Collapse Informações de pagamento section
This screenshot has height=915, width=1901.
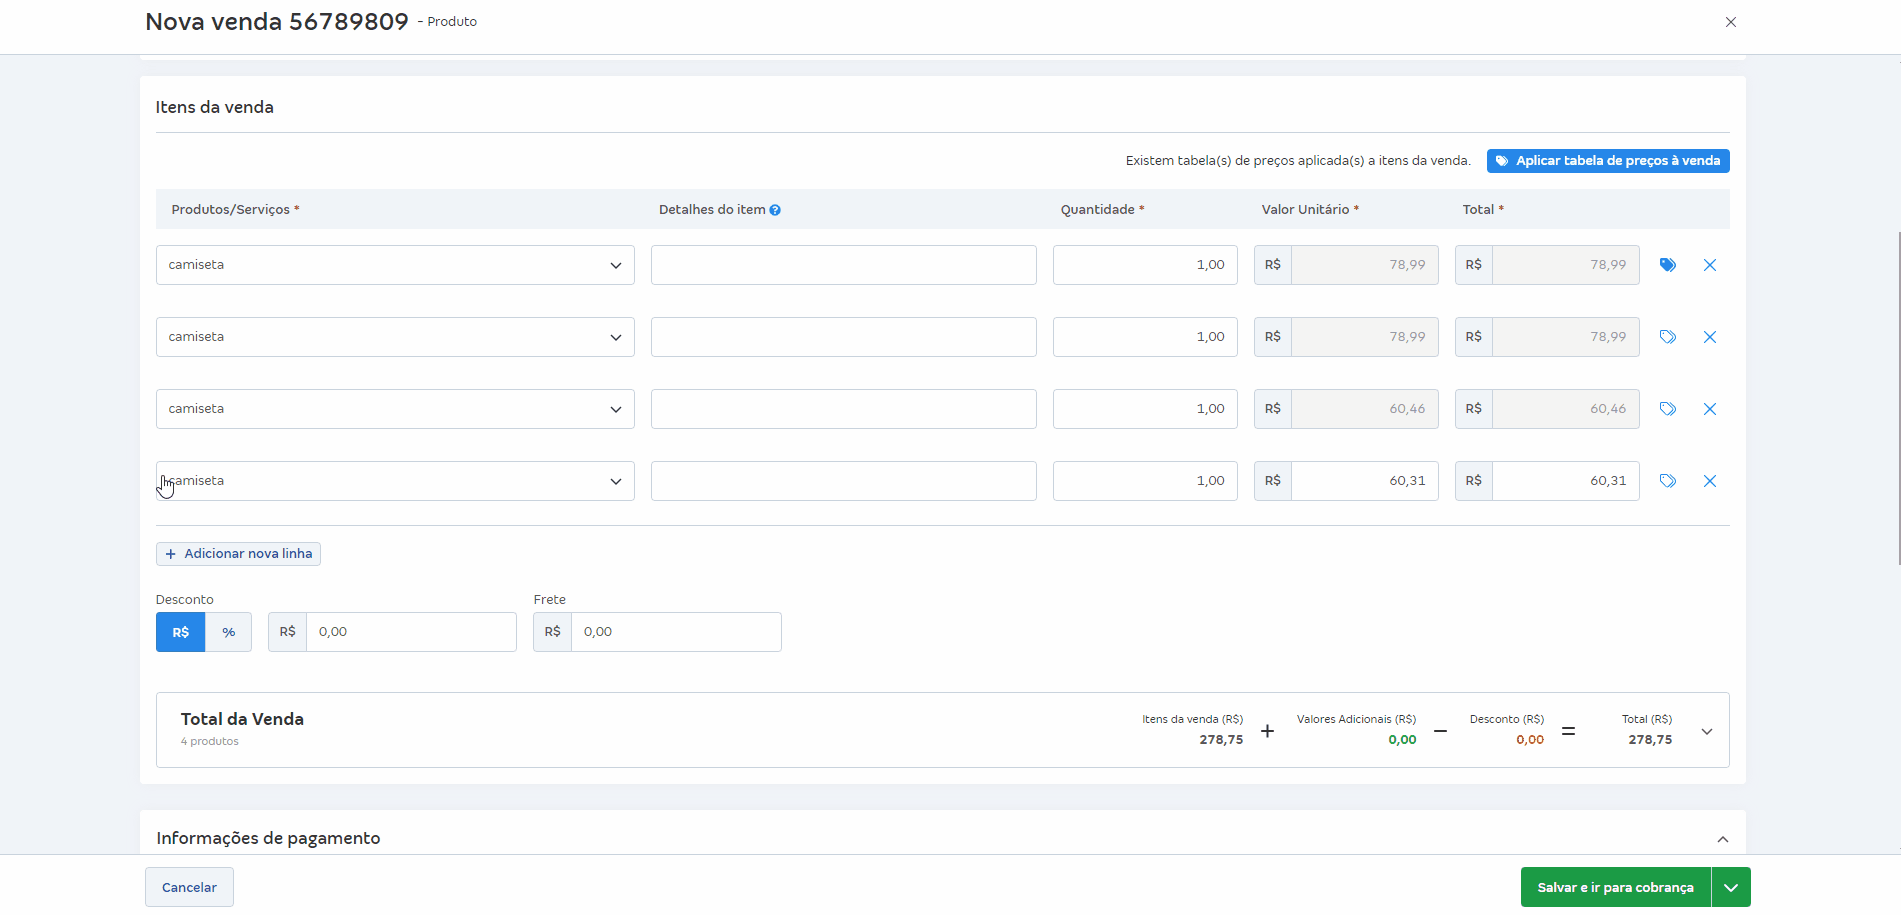pyautogui.click(x=1723, y=839)
